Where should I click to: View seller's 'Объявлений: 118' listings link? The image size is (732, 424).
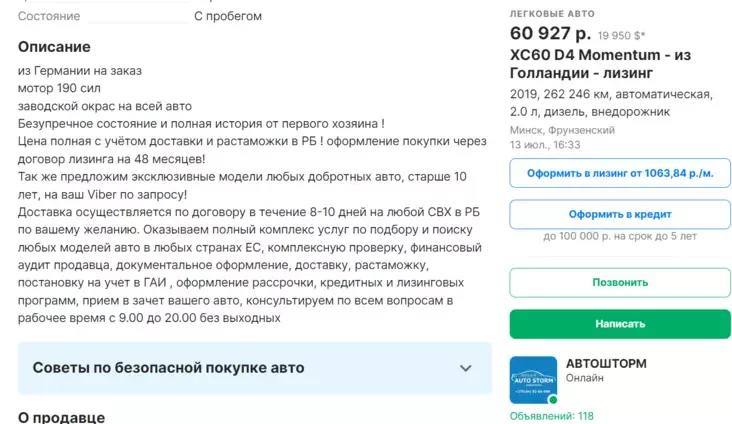pos(551,416)
